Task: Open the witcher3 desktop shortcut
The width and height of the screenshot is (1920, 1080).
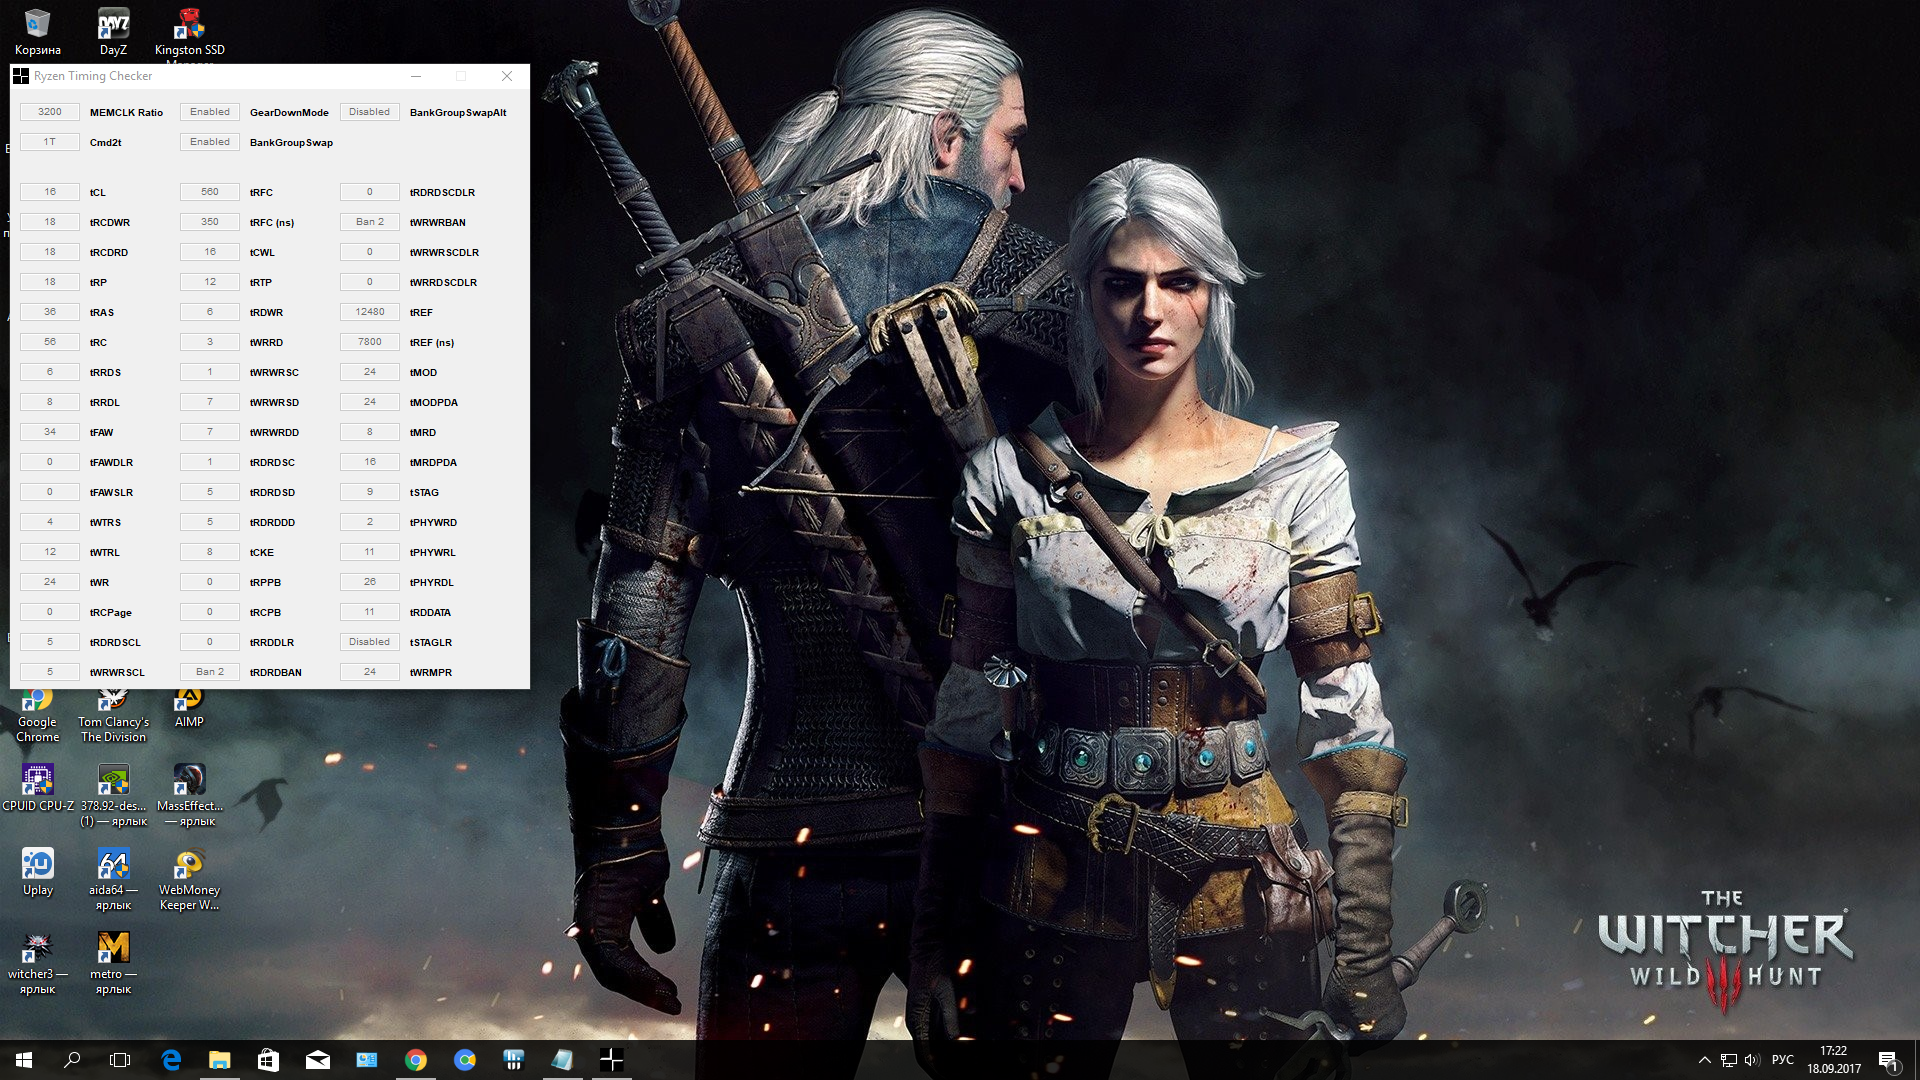Action: [38, 948]
